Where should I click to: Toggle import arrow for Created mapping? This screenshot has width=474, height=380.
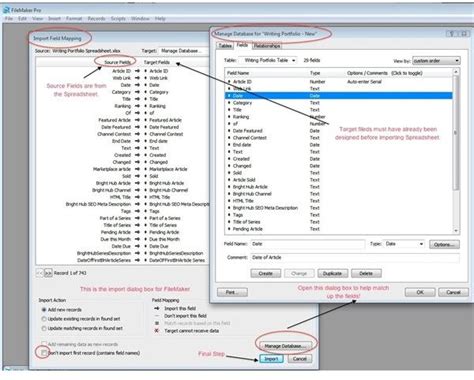coord(137,155)
